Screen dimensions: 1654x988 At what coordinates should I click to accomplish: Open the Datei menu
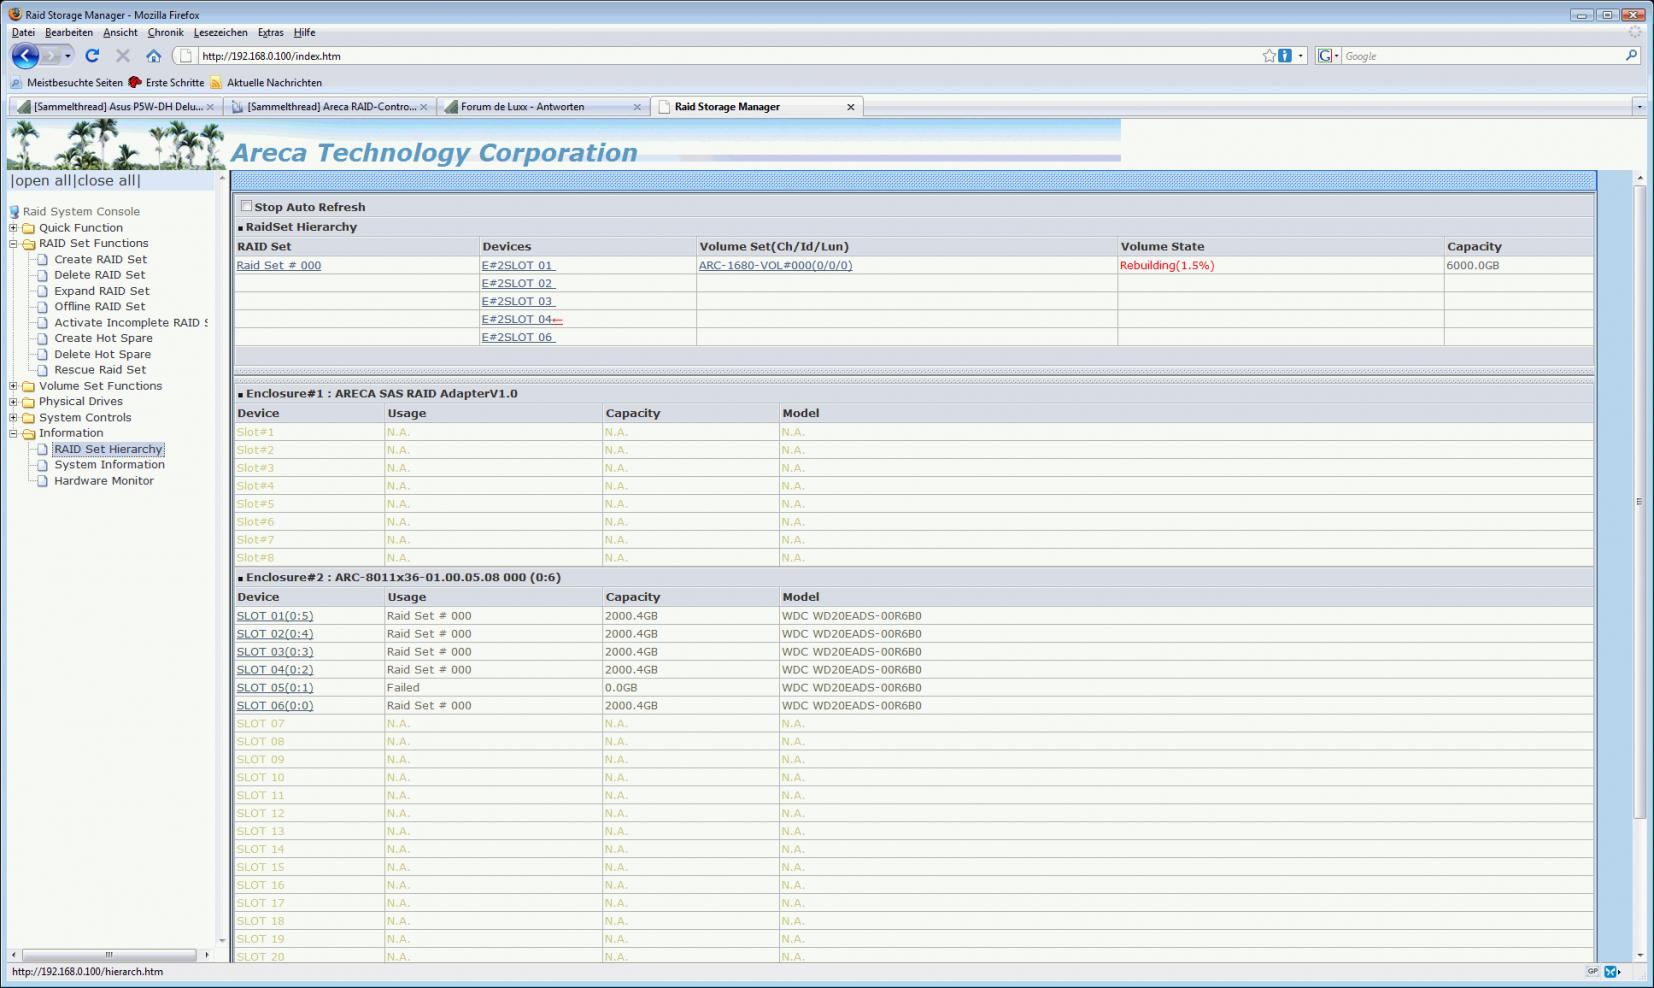(x=23, y=32)
